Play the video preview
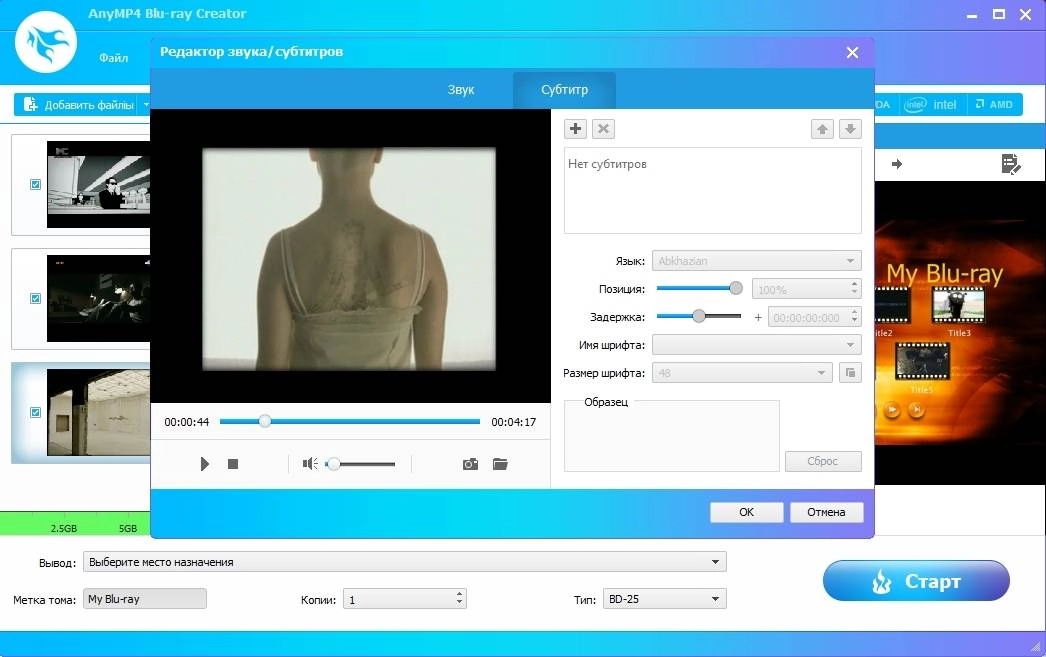 coord(205,464)
